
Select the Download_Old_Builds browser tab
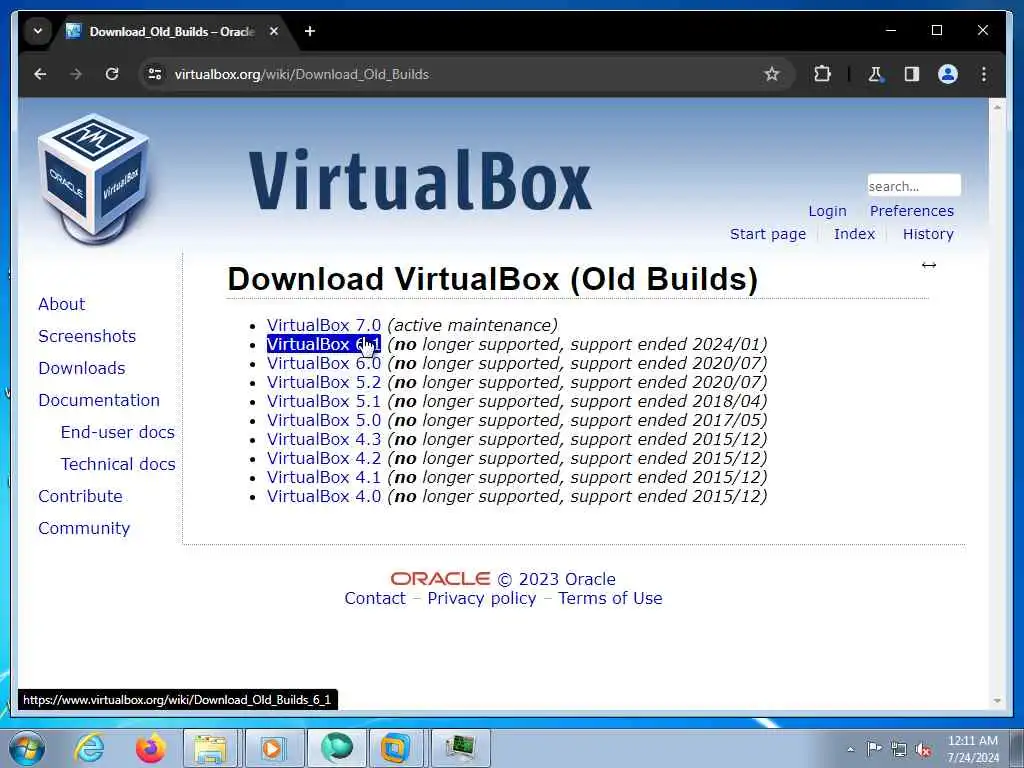171,31
